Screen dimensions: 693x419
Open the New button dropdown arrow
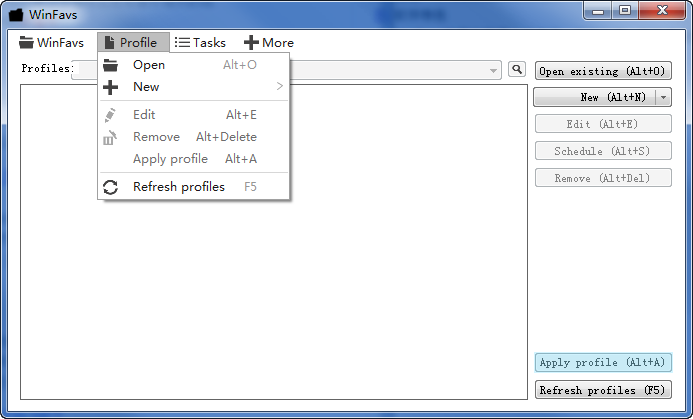[x=663, y=97]
